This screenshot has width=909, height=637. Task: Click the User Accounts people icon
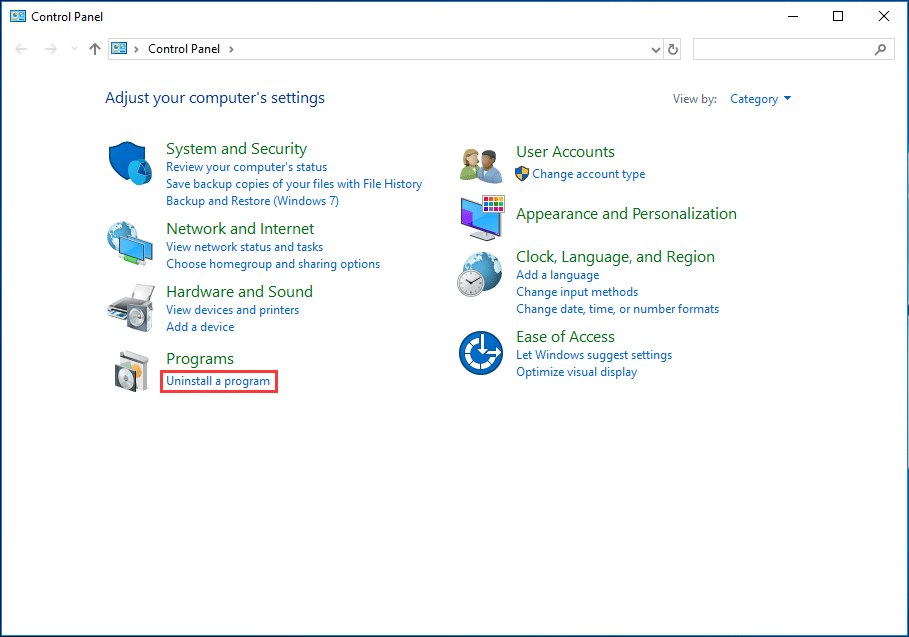pyautogui.click(x=481, y=163)
